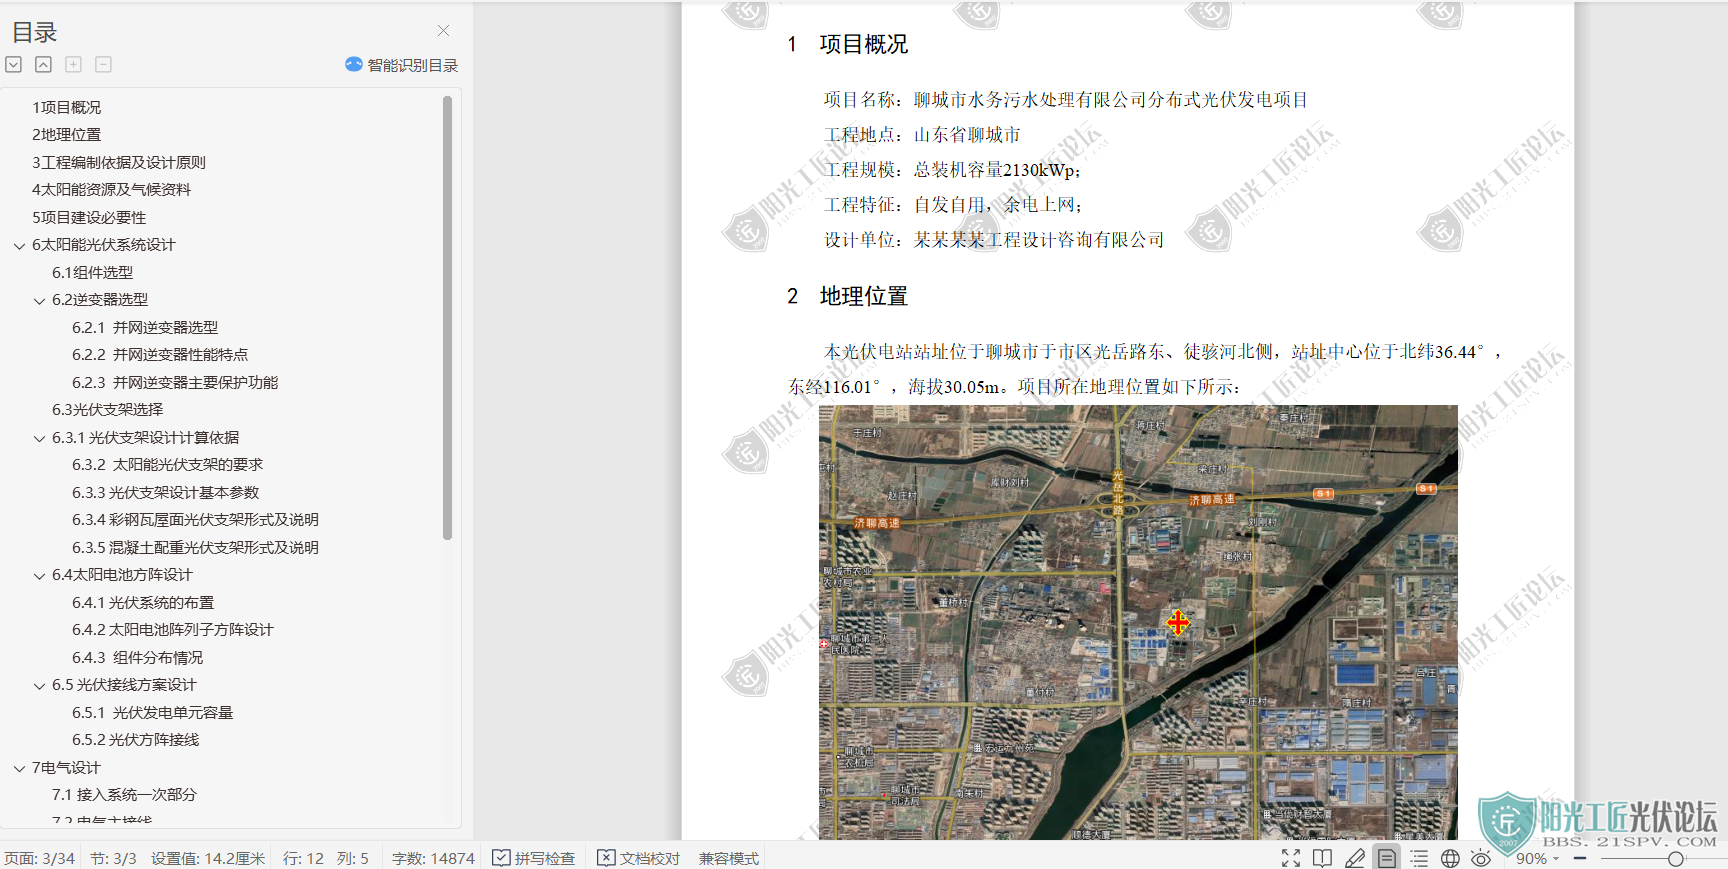The height and width of the screenshot is (869, 1728).
Task: Switch to writing mode pen icon
Action: coord(1355,858)
